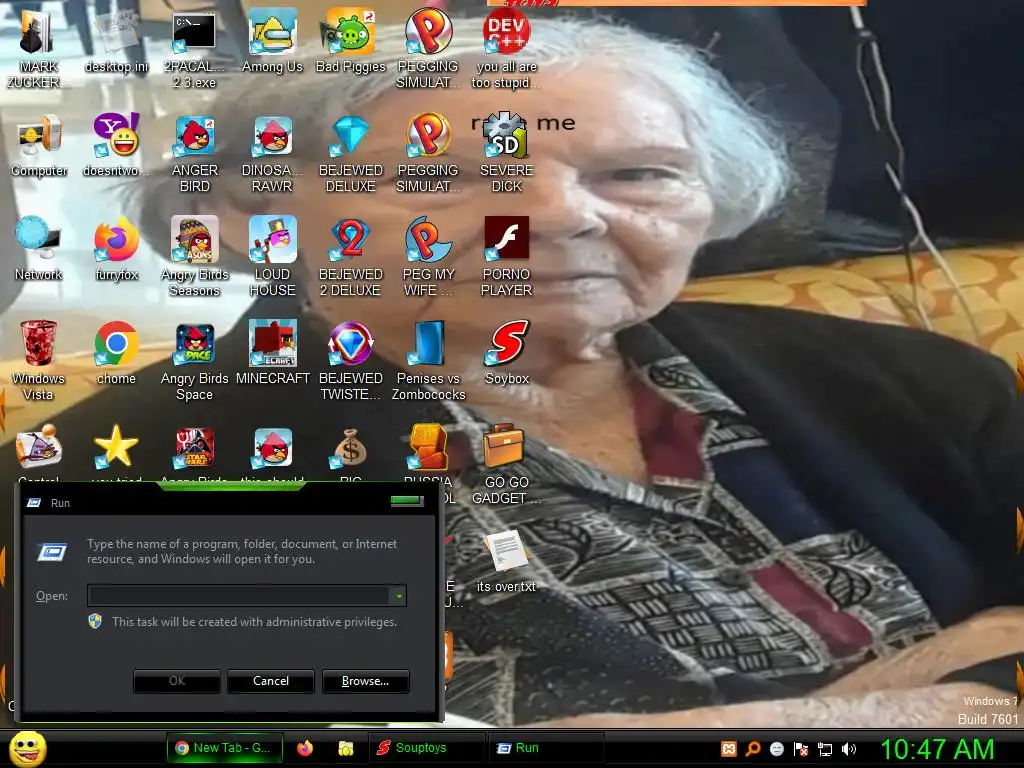1024x768 pixels.
Task: Expand the Open combo box dropdown arrow
Action: [398, 596]
